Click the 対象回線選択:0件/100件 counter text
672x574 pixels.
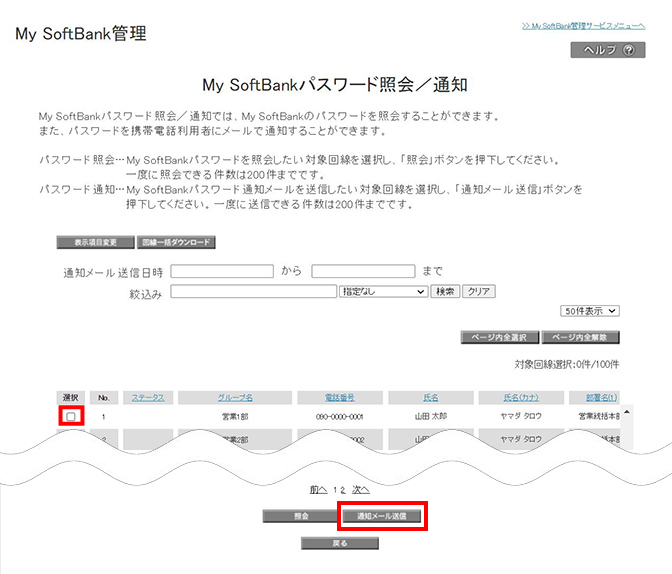[567, 364]
